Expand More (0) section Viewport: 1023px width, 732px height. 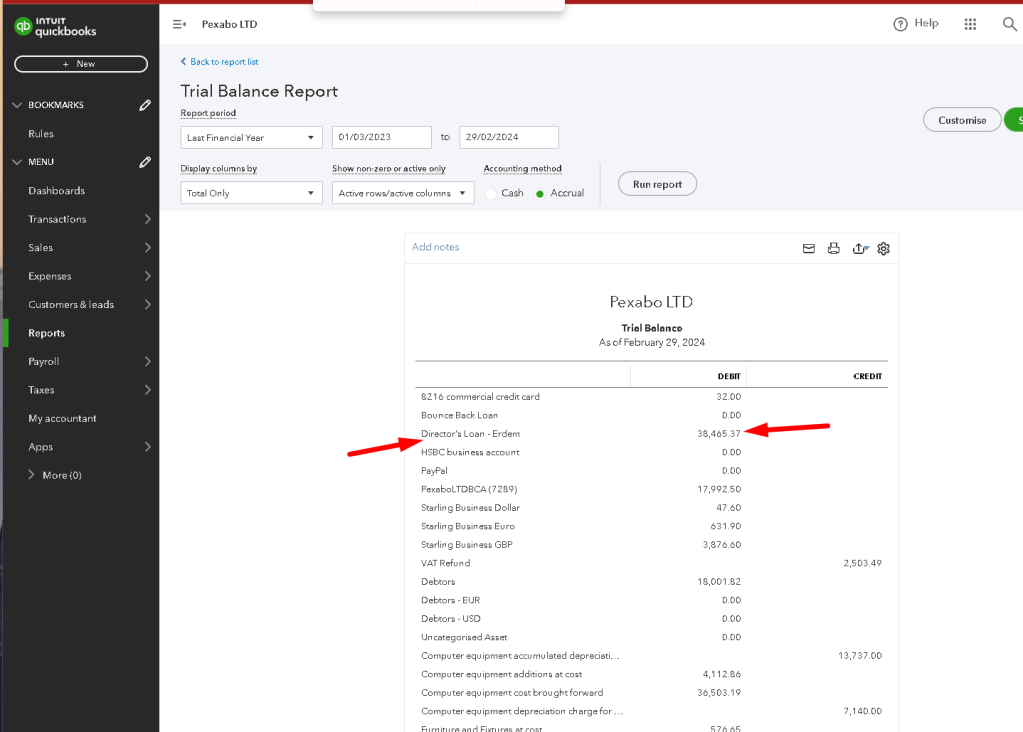coord(31,475)
